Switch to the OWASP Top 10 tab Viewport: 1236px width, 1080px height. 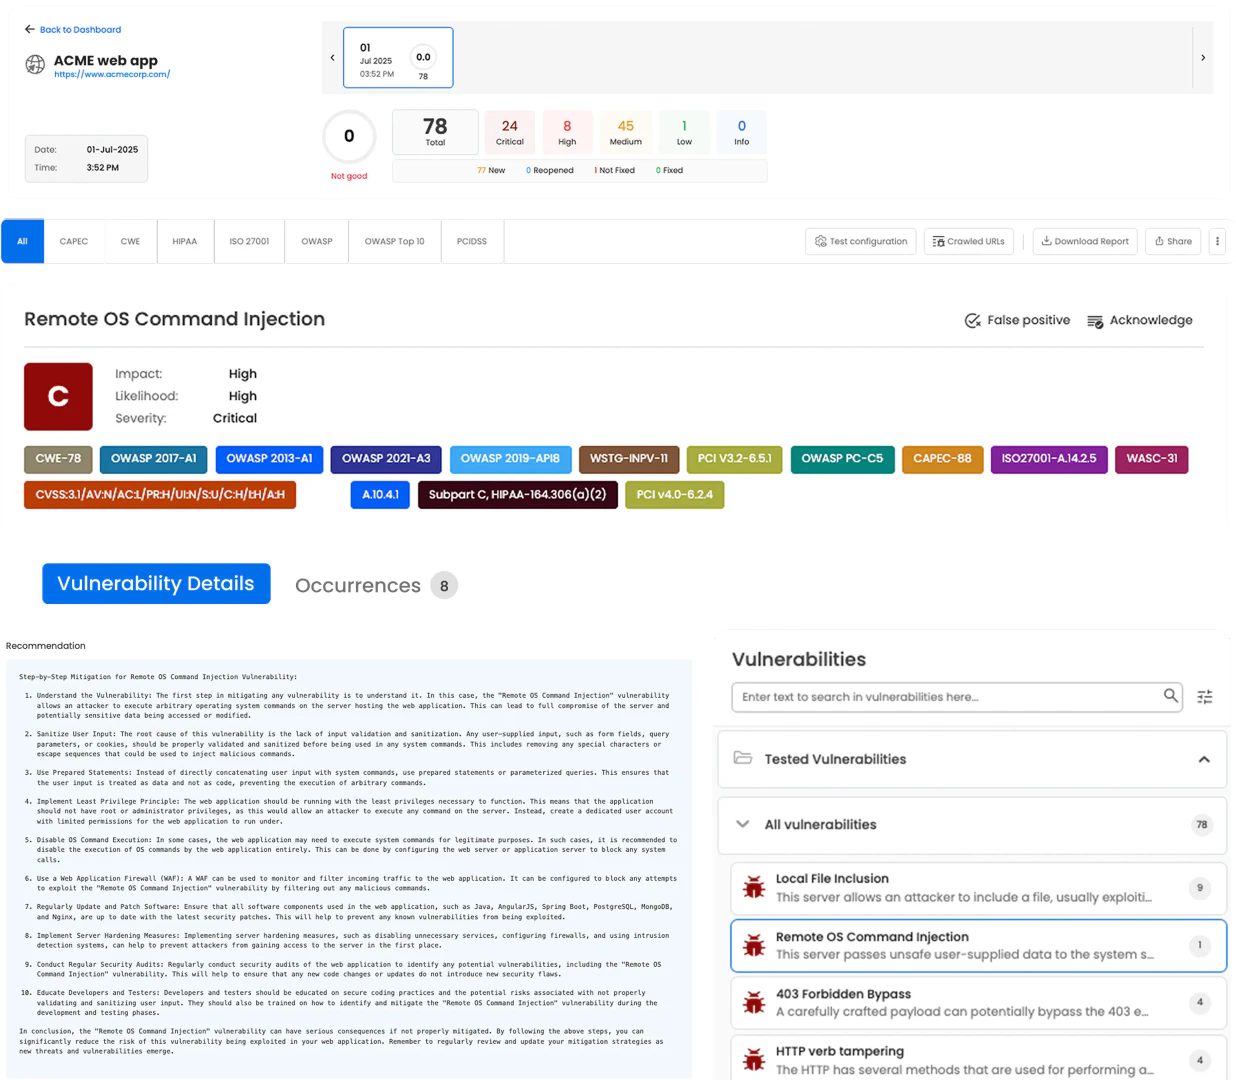[x=394, y=242]
